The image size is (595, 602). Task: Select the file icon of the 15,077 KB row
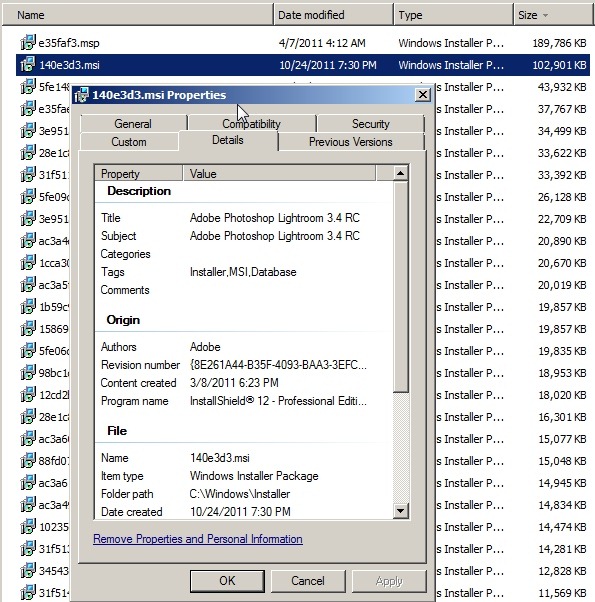(x=28, y=438)
